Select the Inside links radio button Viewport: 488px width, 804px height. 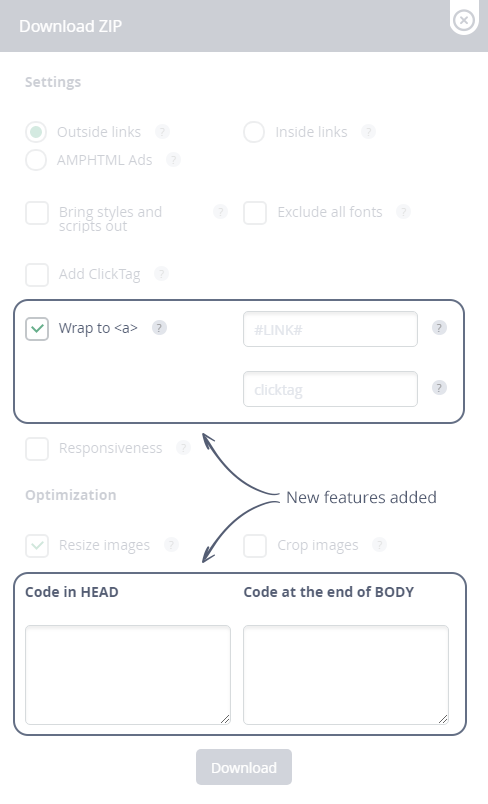(x=254, y=132)
